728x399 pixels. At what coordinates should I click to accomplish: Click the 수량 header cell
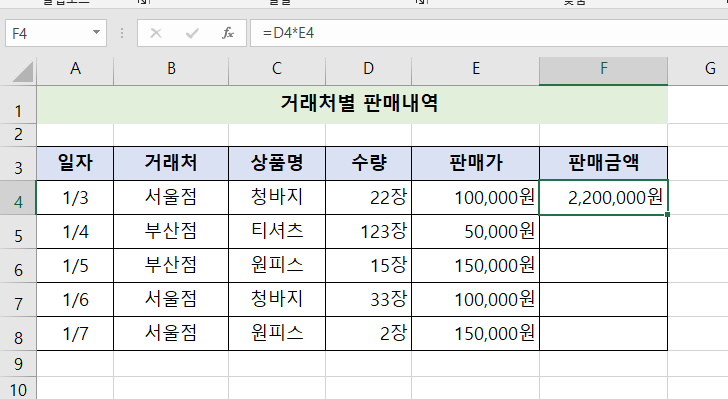point(369,164)
